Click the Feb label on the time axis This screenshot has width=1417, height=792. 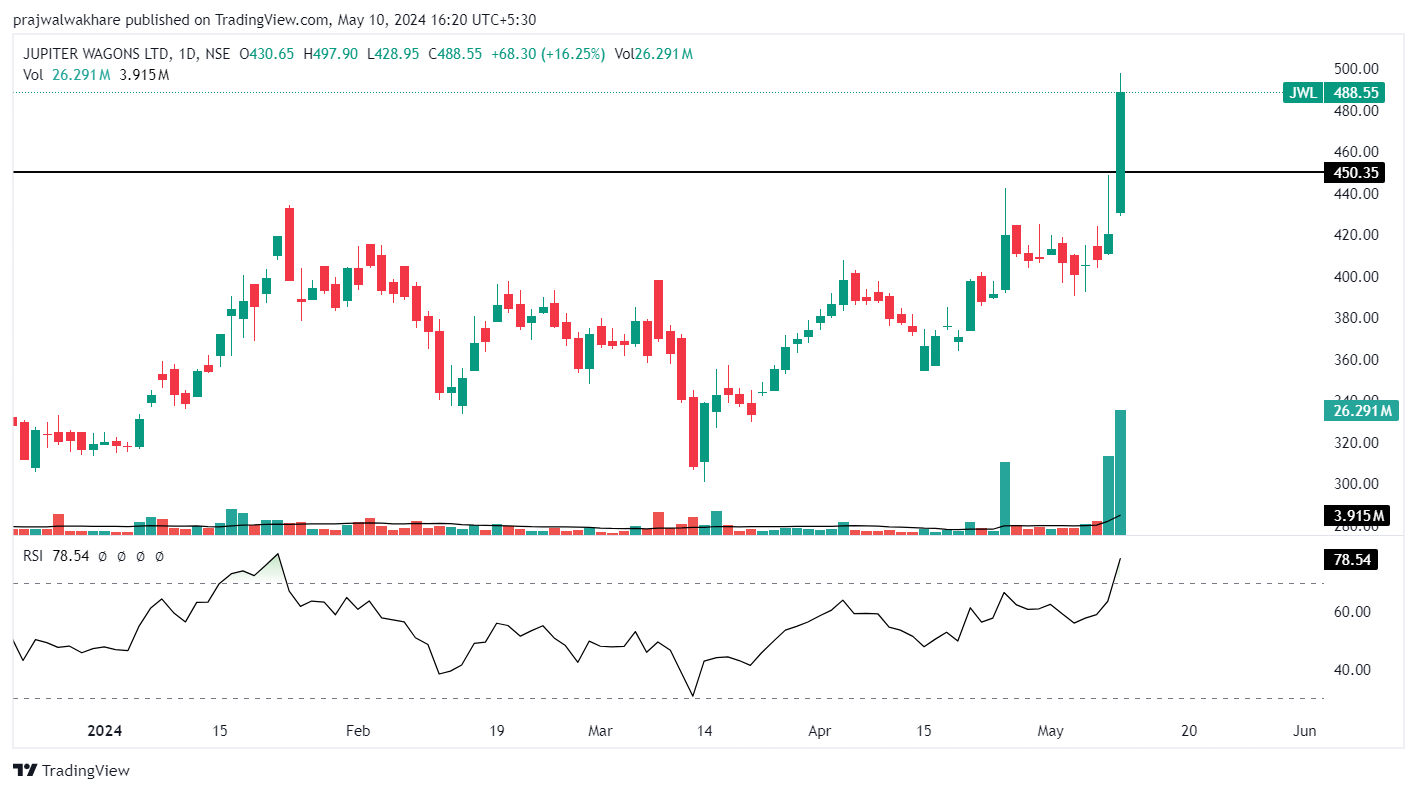pyautogui.click(x=357, y=731)
